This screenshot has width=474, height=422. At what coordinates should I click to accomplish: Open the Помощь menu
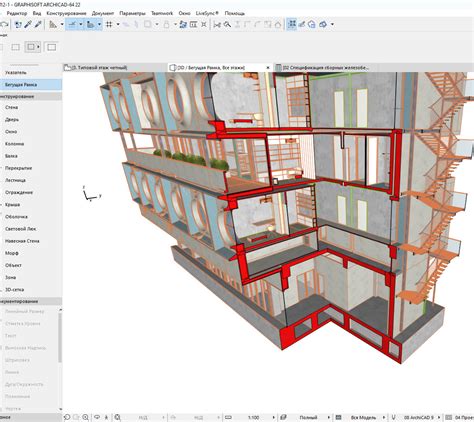pyautogui.click(x=235, y=13)
